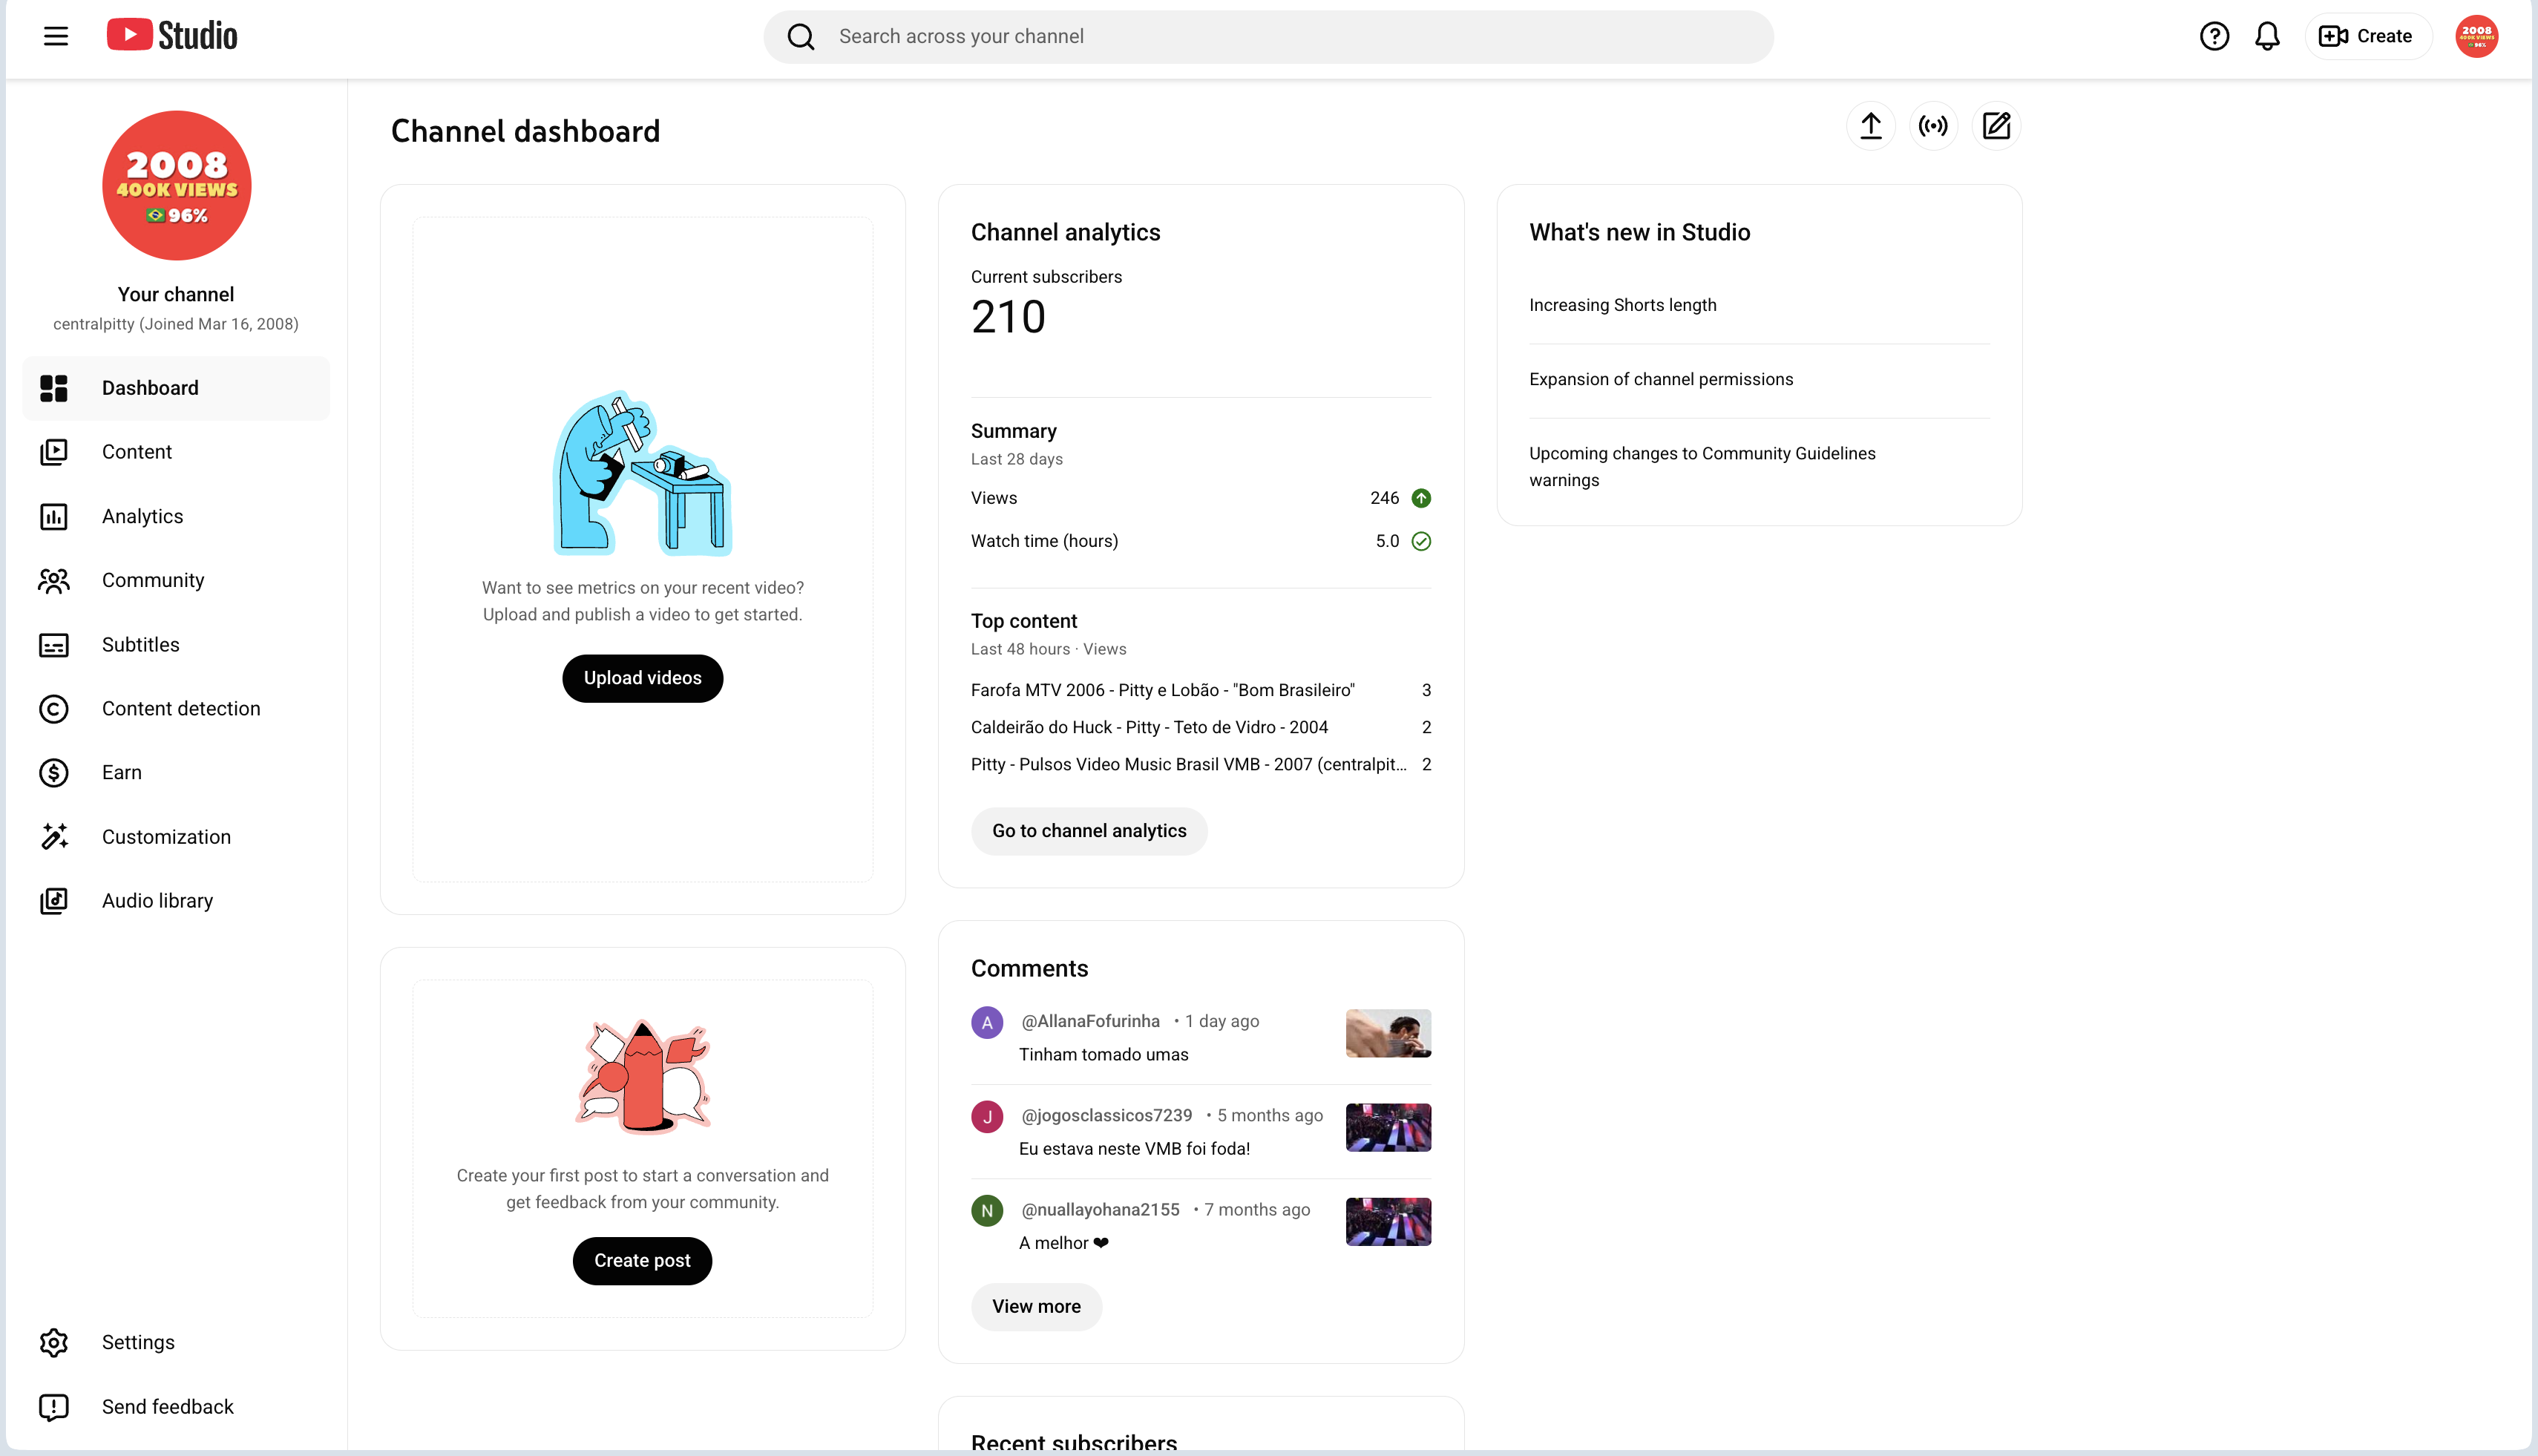Click the upload videos arrow icon
The height and width of the screenshot is (1456, 2538).
1870,126
